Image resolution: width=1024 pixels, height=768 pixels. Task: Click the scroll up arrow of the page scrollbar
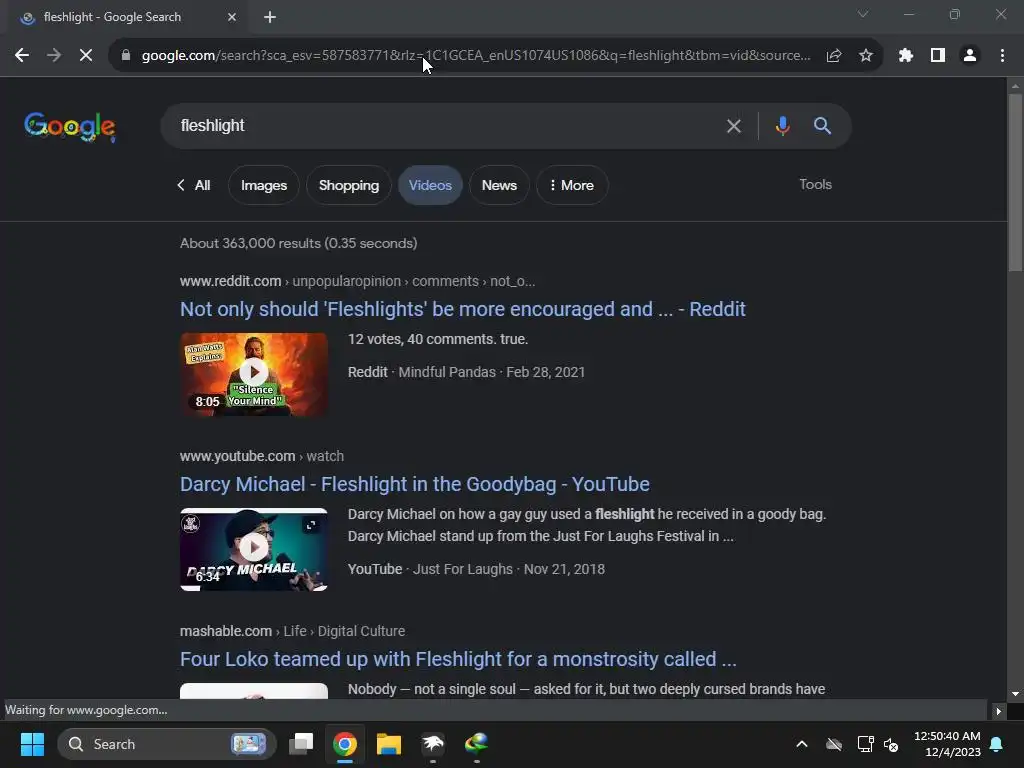(1015, 85)
